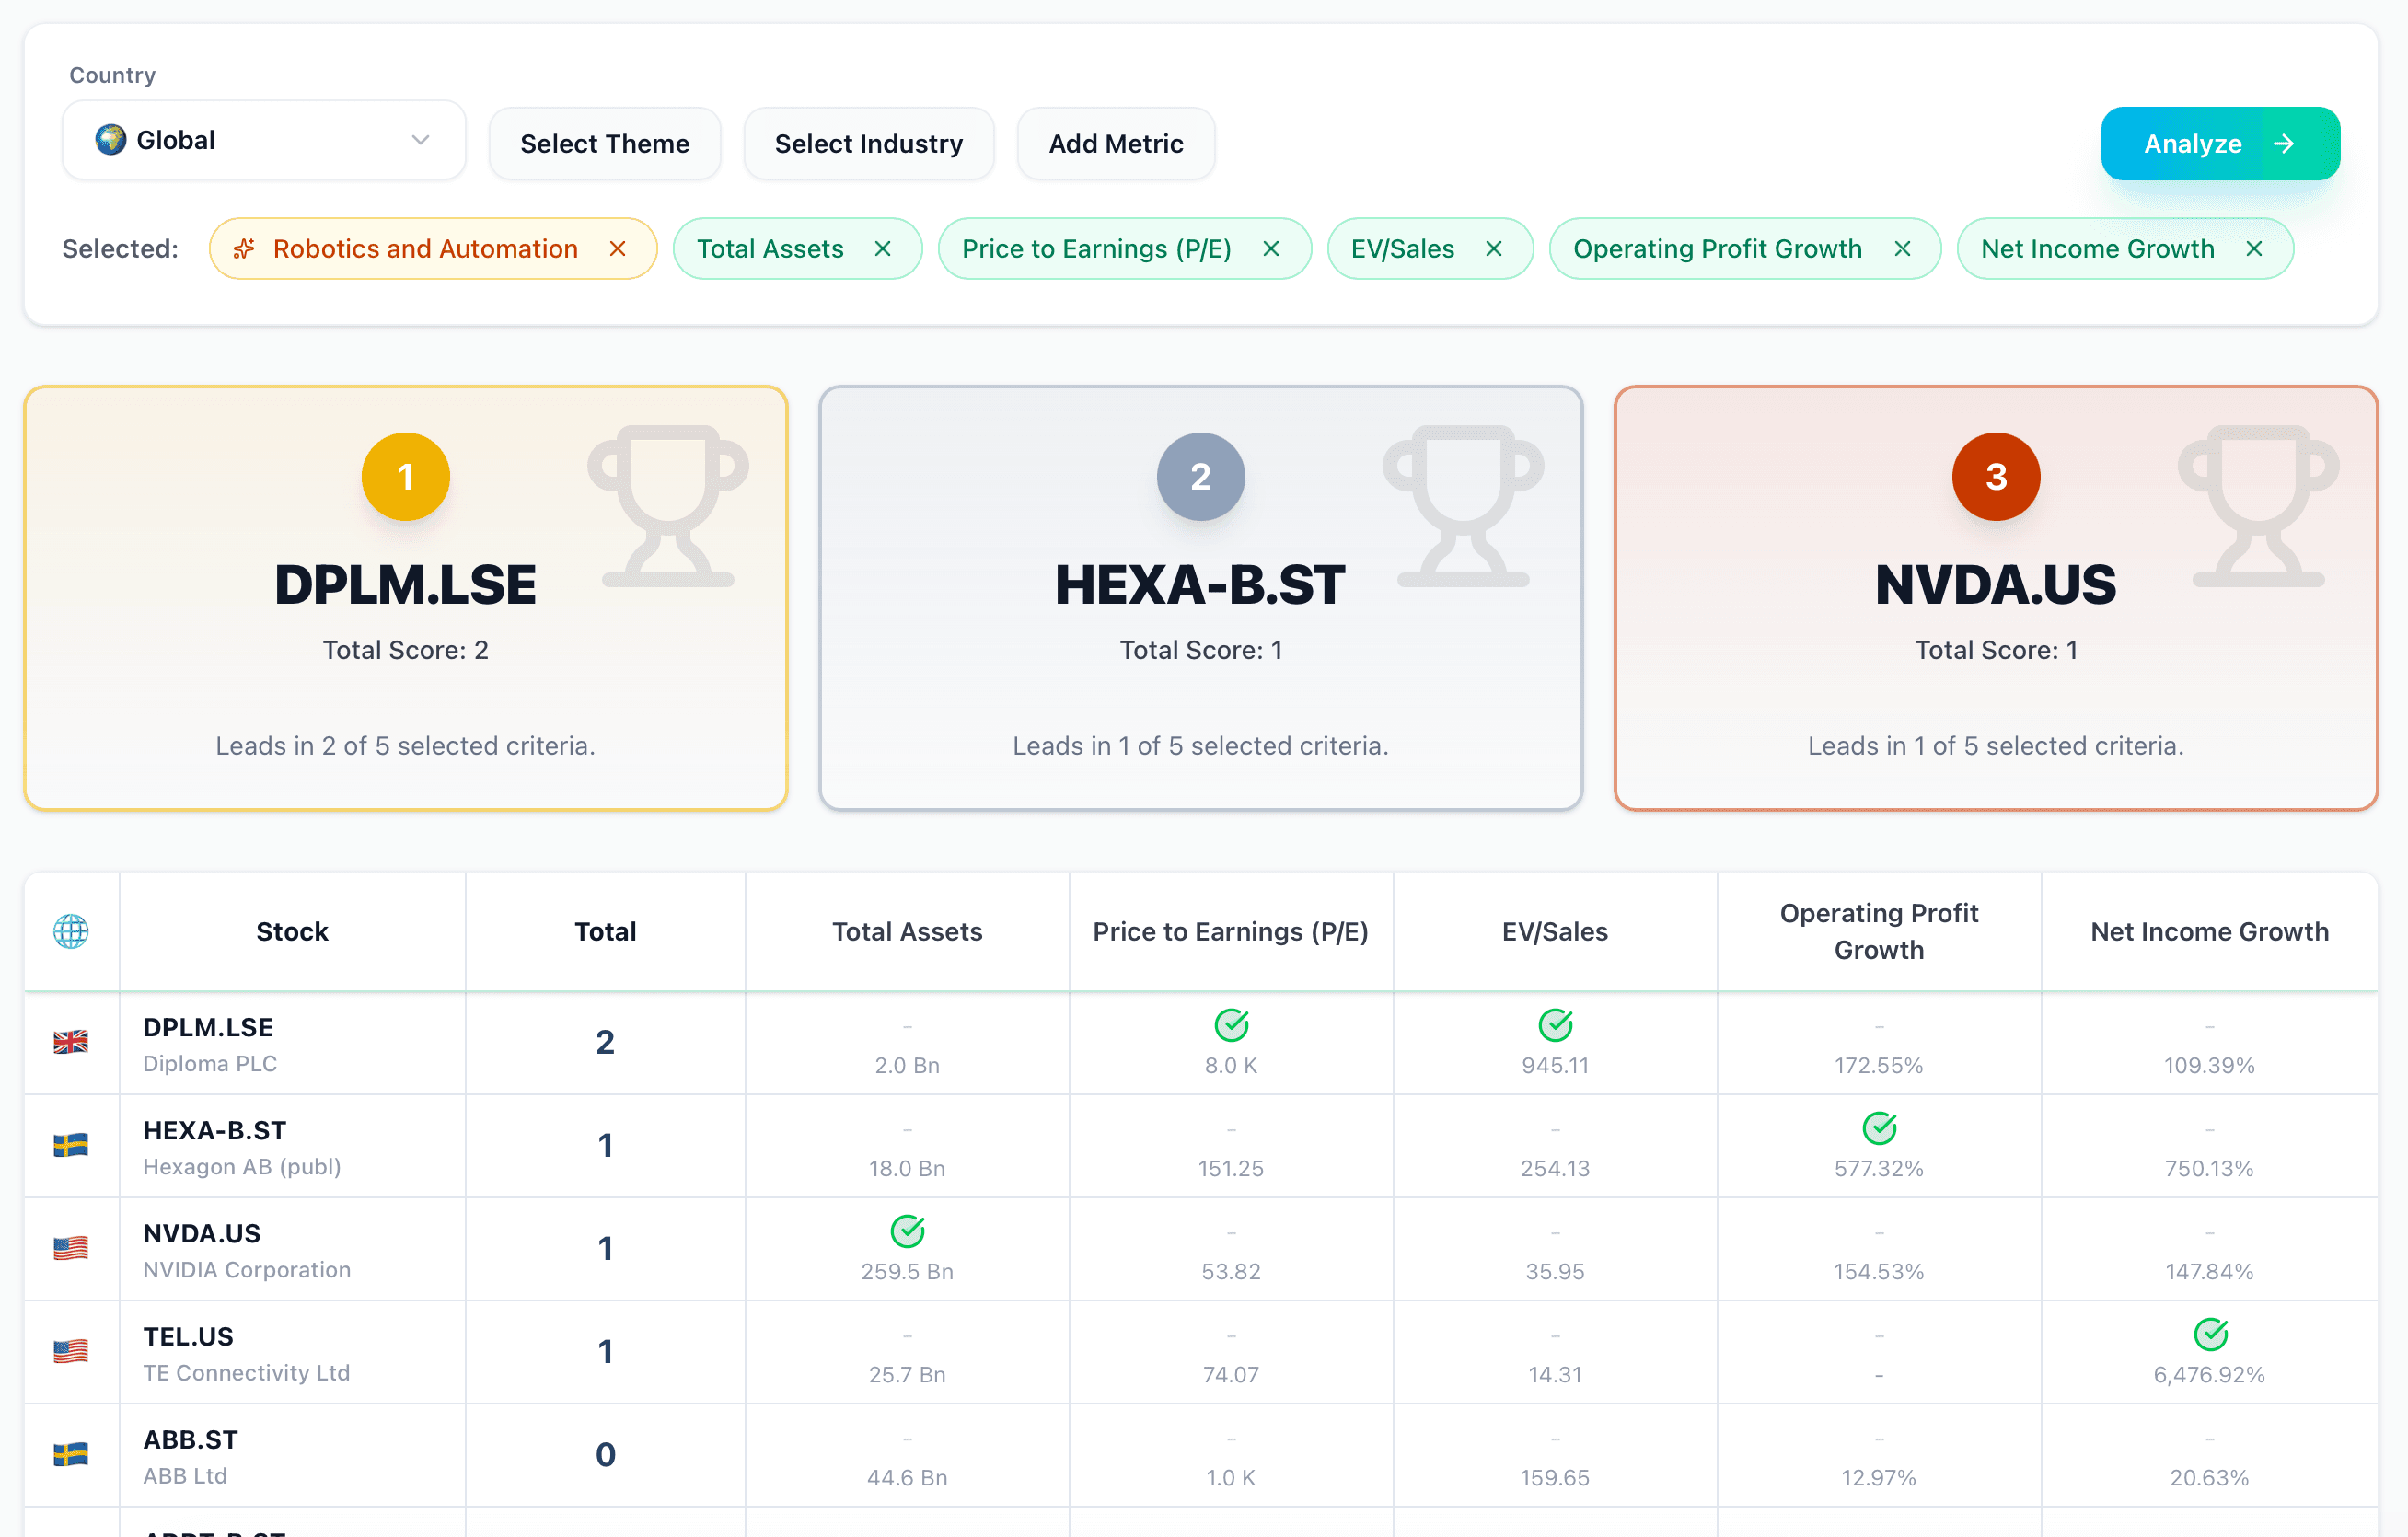Screen dimensions: 2408x1537
Task: Click the Add Metric button
Action: tap(1116, 144)
